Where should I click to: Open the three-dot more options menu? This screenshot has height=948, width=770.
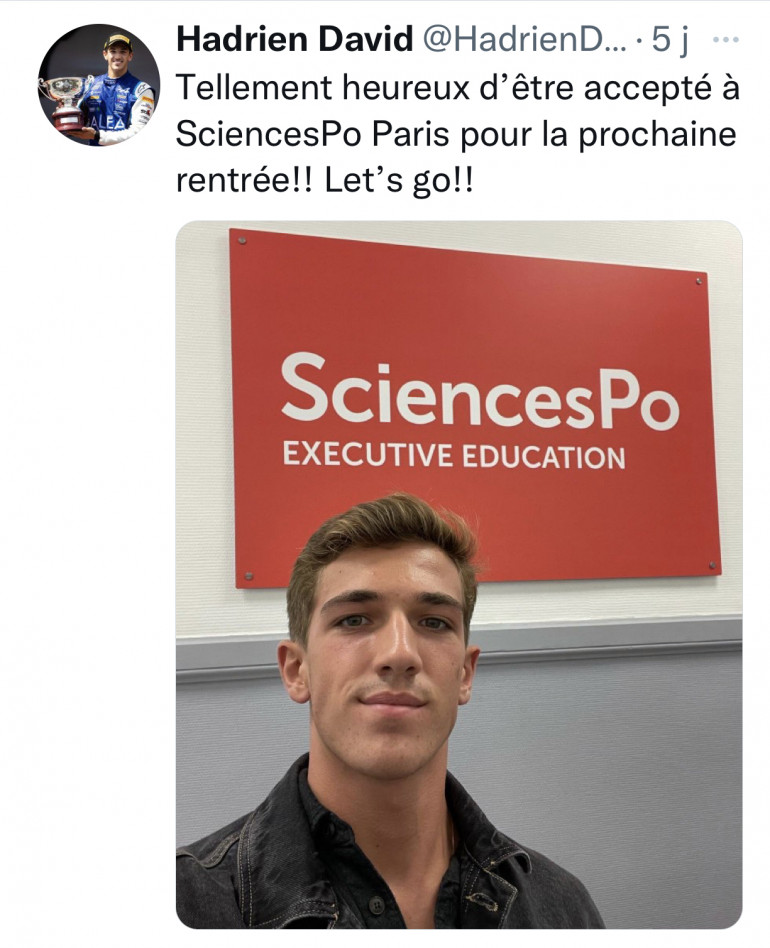click(725, 41)
